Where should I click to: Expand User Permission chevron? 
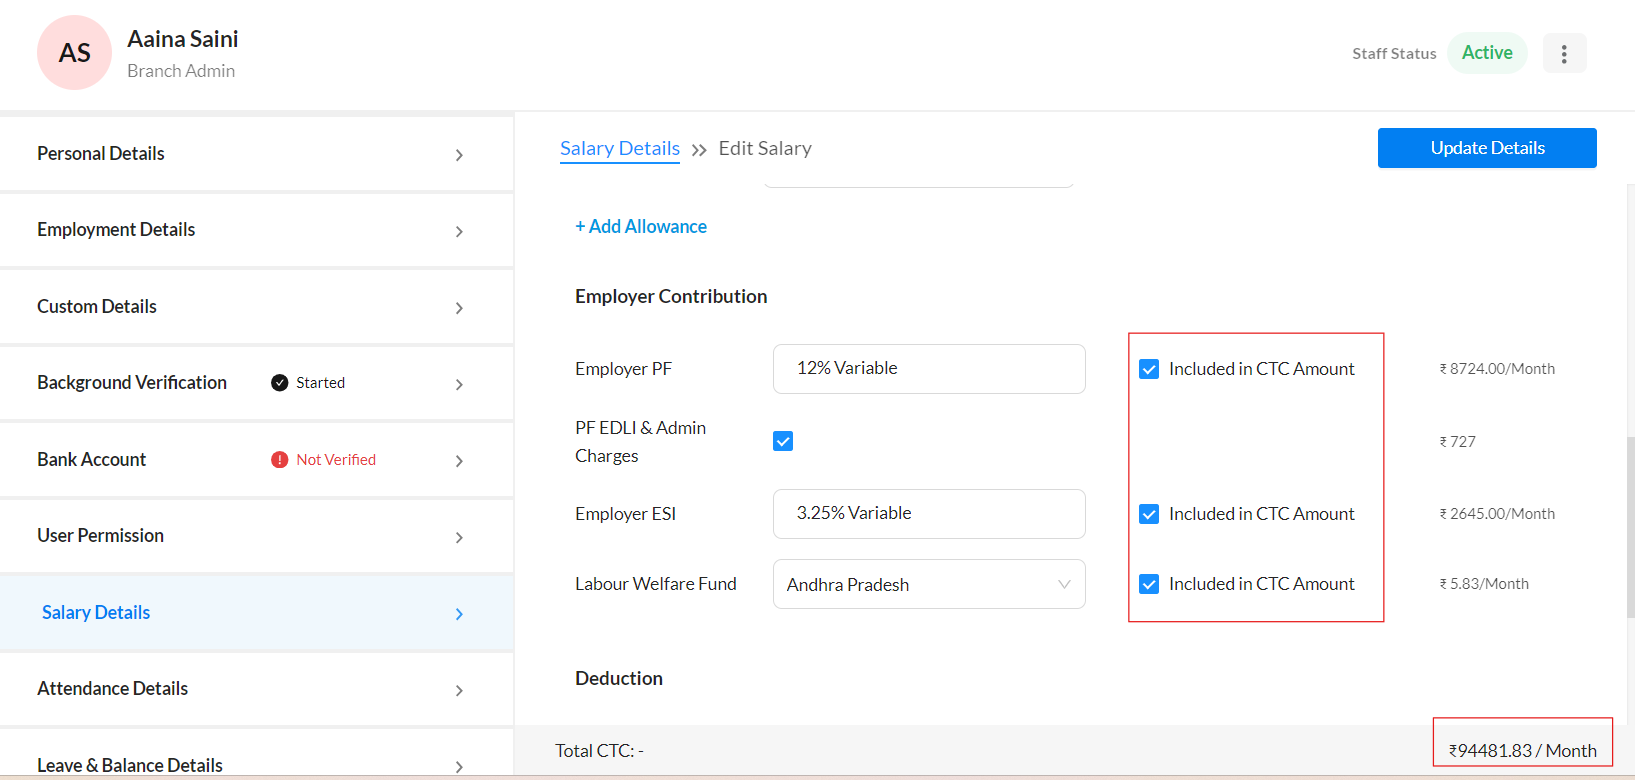(x=459, y=537)
